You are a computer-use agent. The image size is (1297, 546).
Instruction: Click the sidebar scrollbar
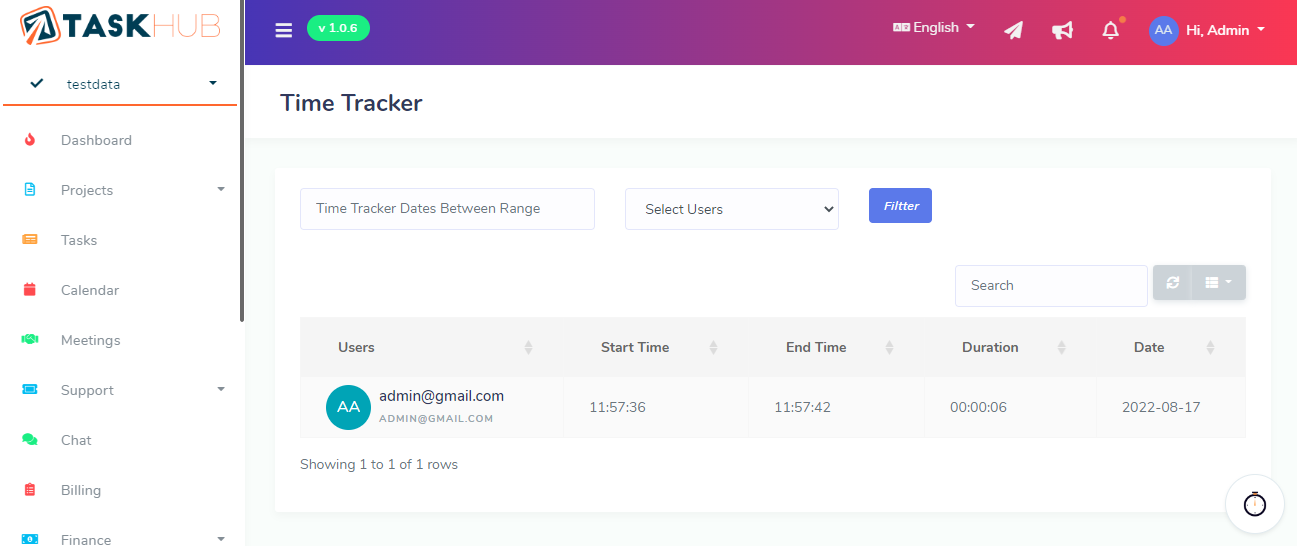242,160
